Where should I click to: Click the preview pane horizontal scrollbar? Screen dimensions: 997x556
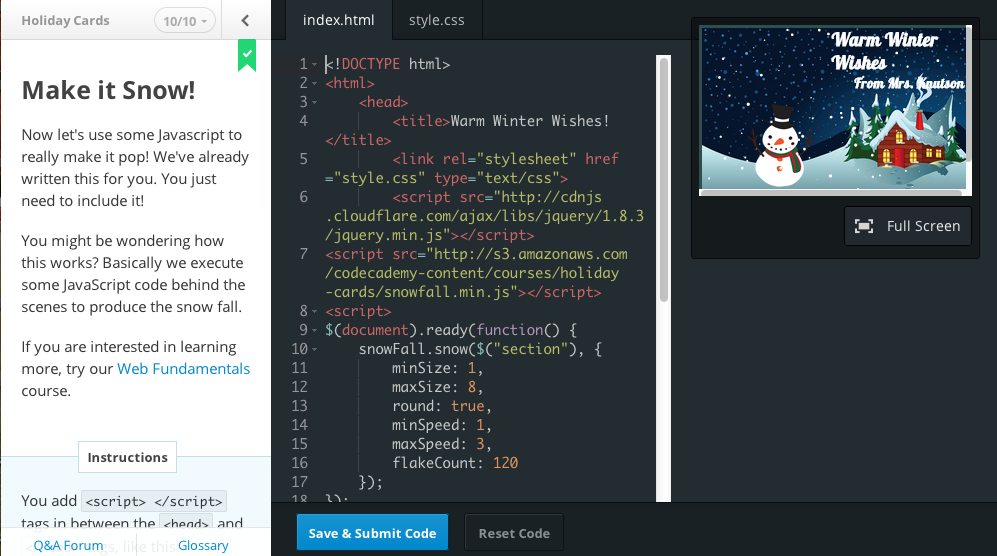tap(830, 192)
